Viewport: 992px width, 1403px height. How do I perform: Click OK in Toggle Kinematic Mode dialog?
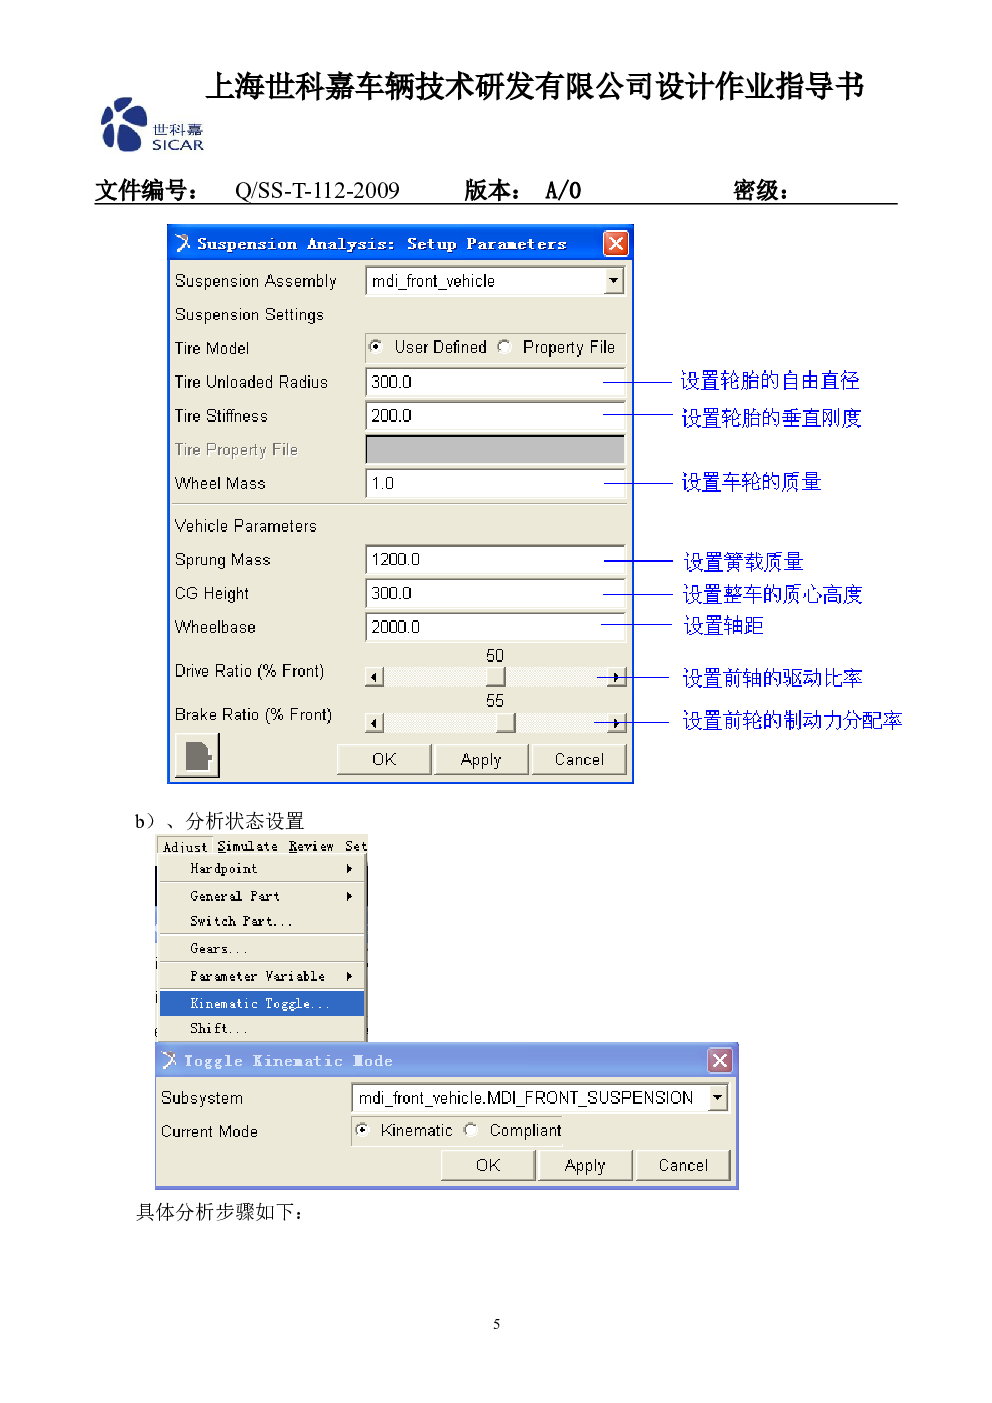(488, 1165)
